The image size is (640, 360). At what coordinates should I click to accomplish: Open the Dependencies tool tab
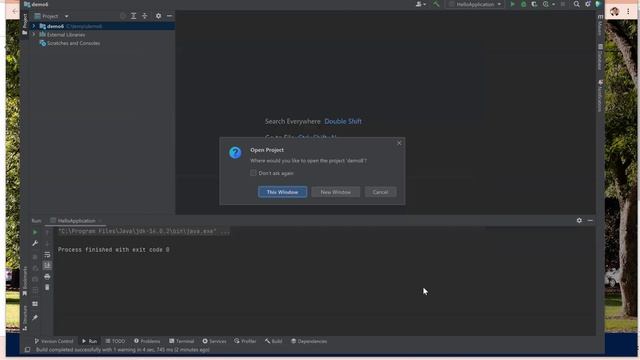[x=309, y=341]
